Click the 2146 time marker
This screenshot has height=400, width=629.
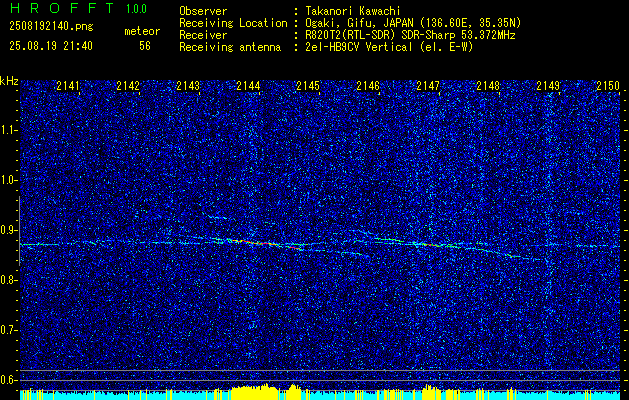coord(368,85)
